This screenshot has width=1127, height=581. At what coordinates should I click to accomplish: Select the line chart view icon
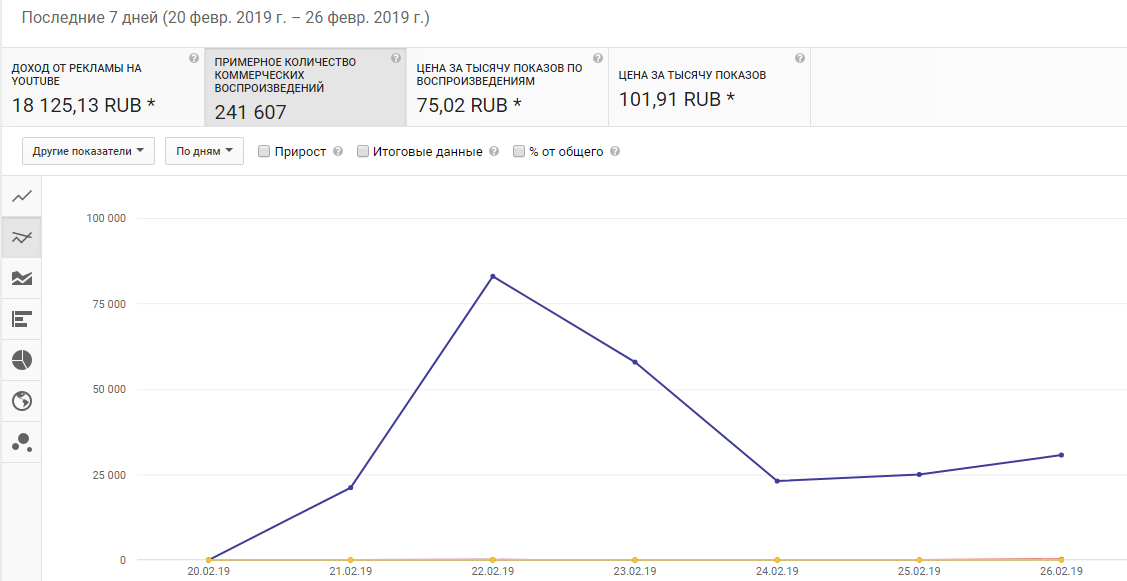click(22, 196)
